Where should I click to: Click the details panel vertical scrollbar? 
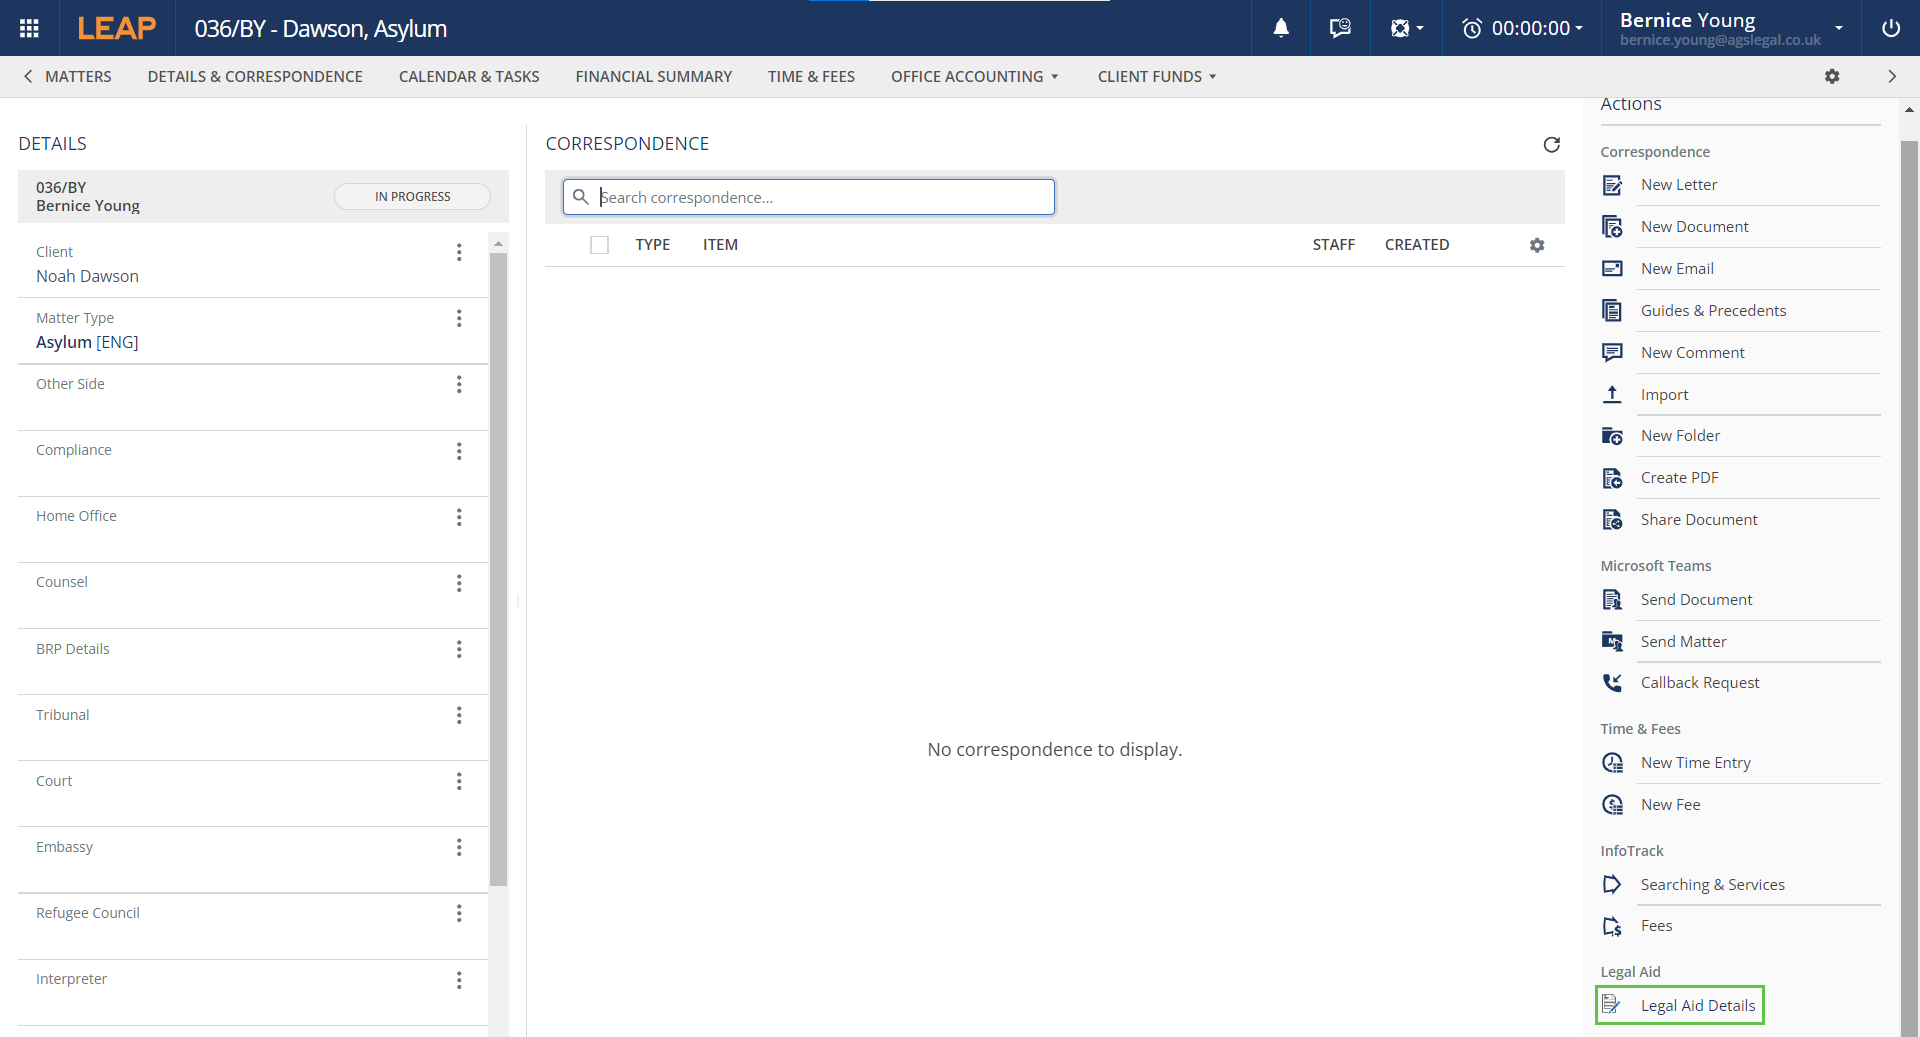[498, 570]
